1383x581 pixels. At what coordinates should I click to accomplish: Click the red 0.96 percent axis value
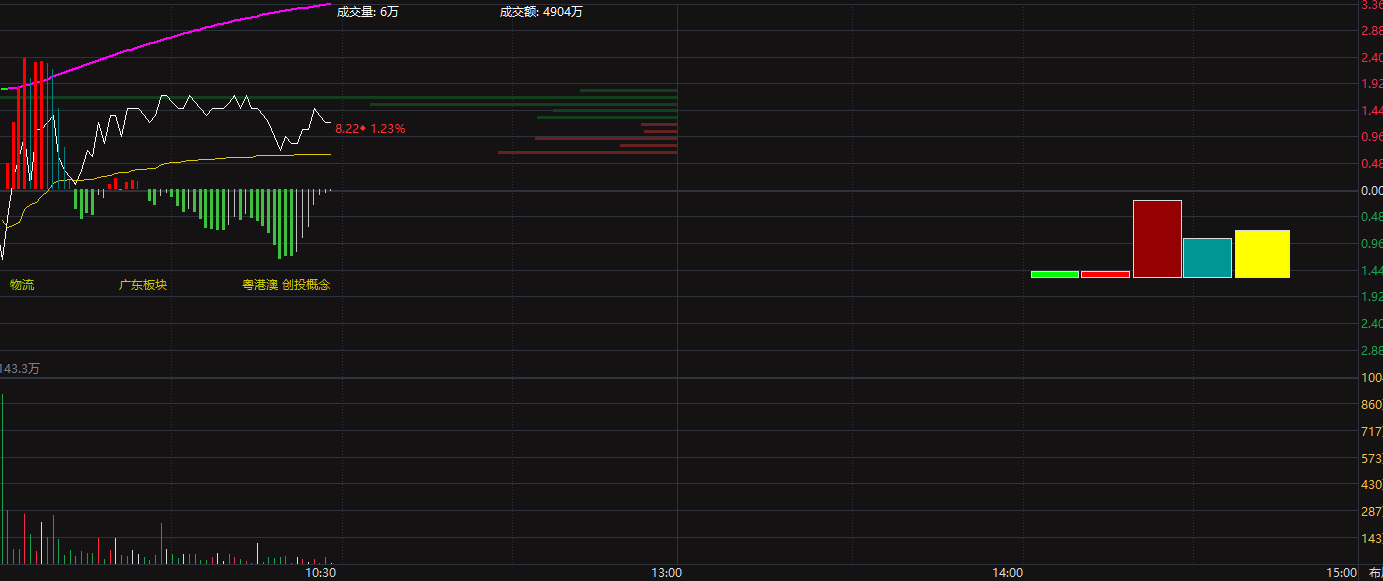tap(1371, 137)
